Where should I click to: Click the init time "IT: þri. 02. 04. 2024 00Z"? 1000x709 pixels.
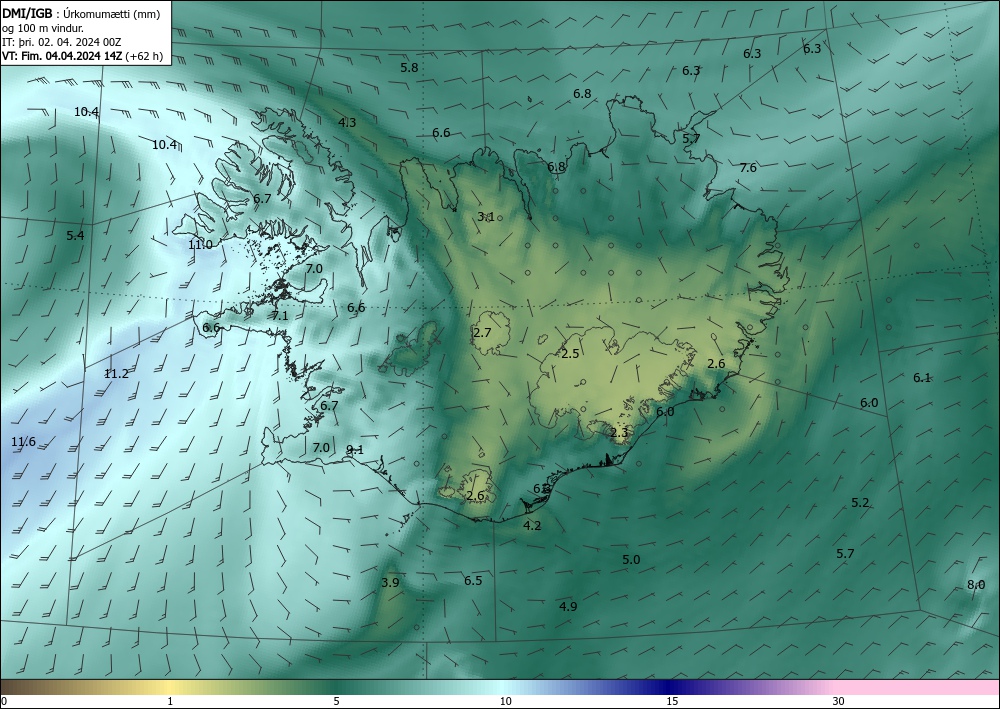pyautogui.click(x=61, y=42)
